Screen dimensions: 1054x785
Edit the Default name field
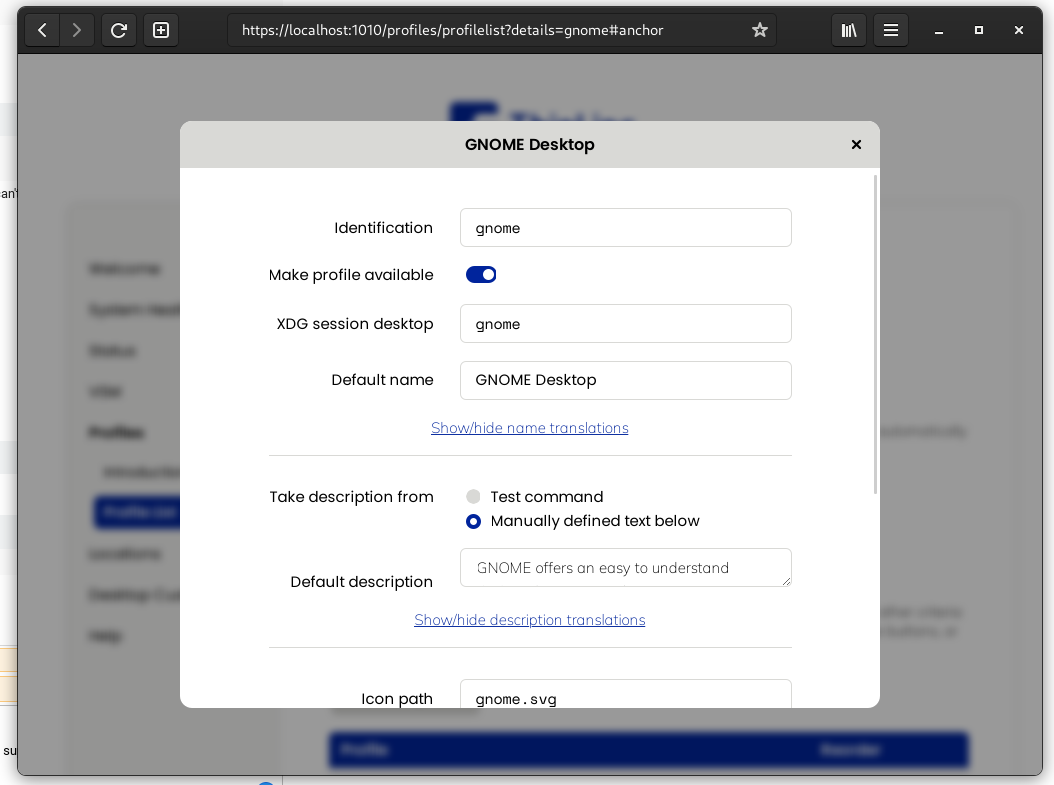point(626,380)
